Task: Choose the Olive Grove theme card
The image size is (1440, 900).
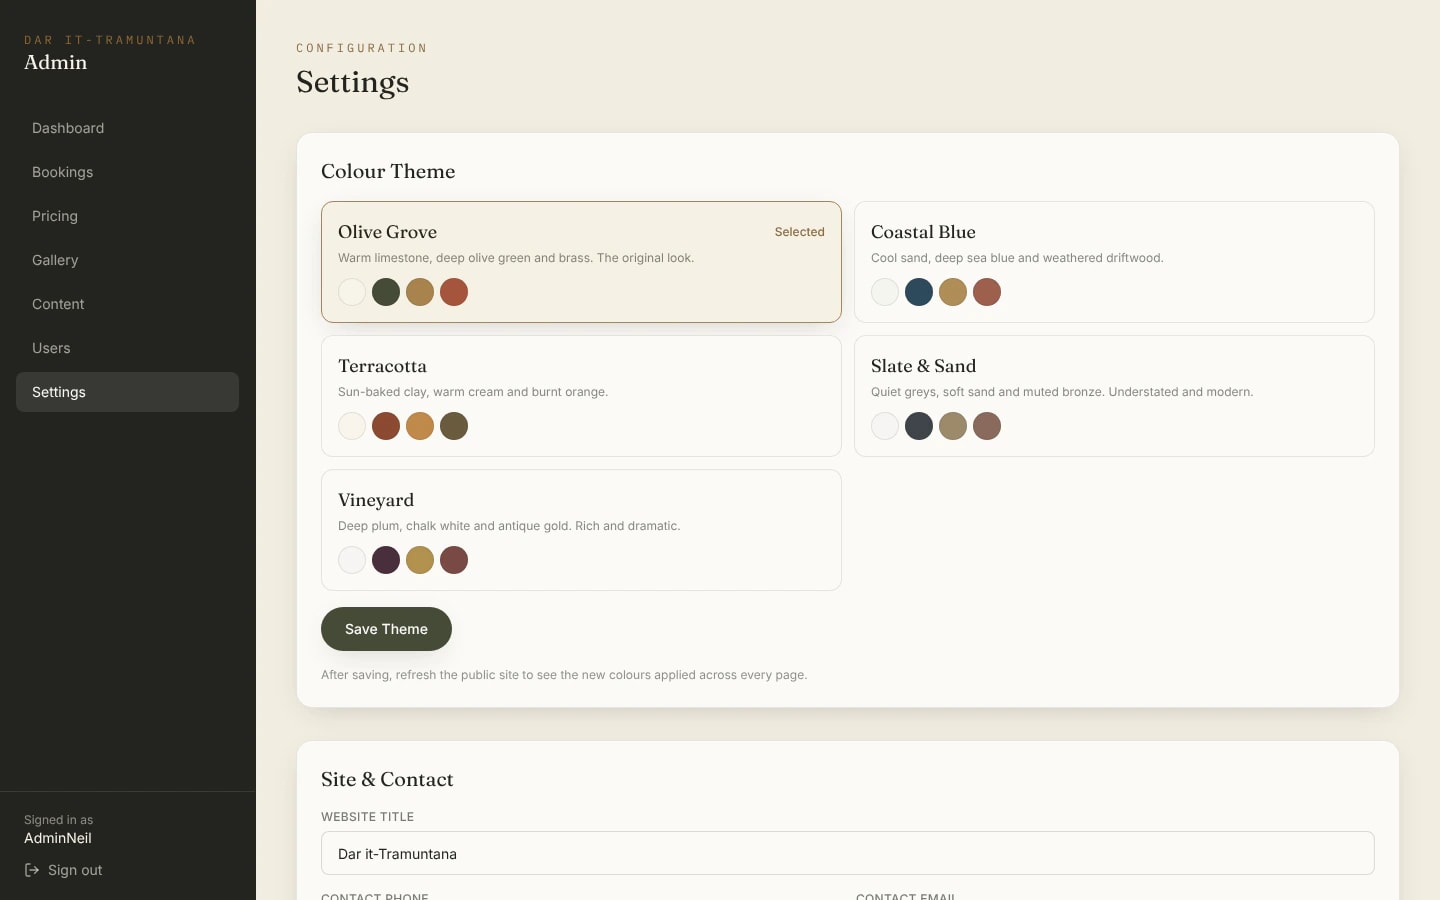Action: [581, 262]
